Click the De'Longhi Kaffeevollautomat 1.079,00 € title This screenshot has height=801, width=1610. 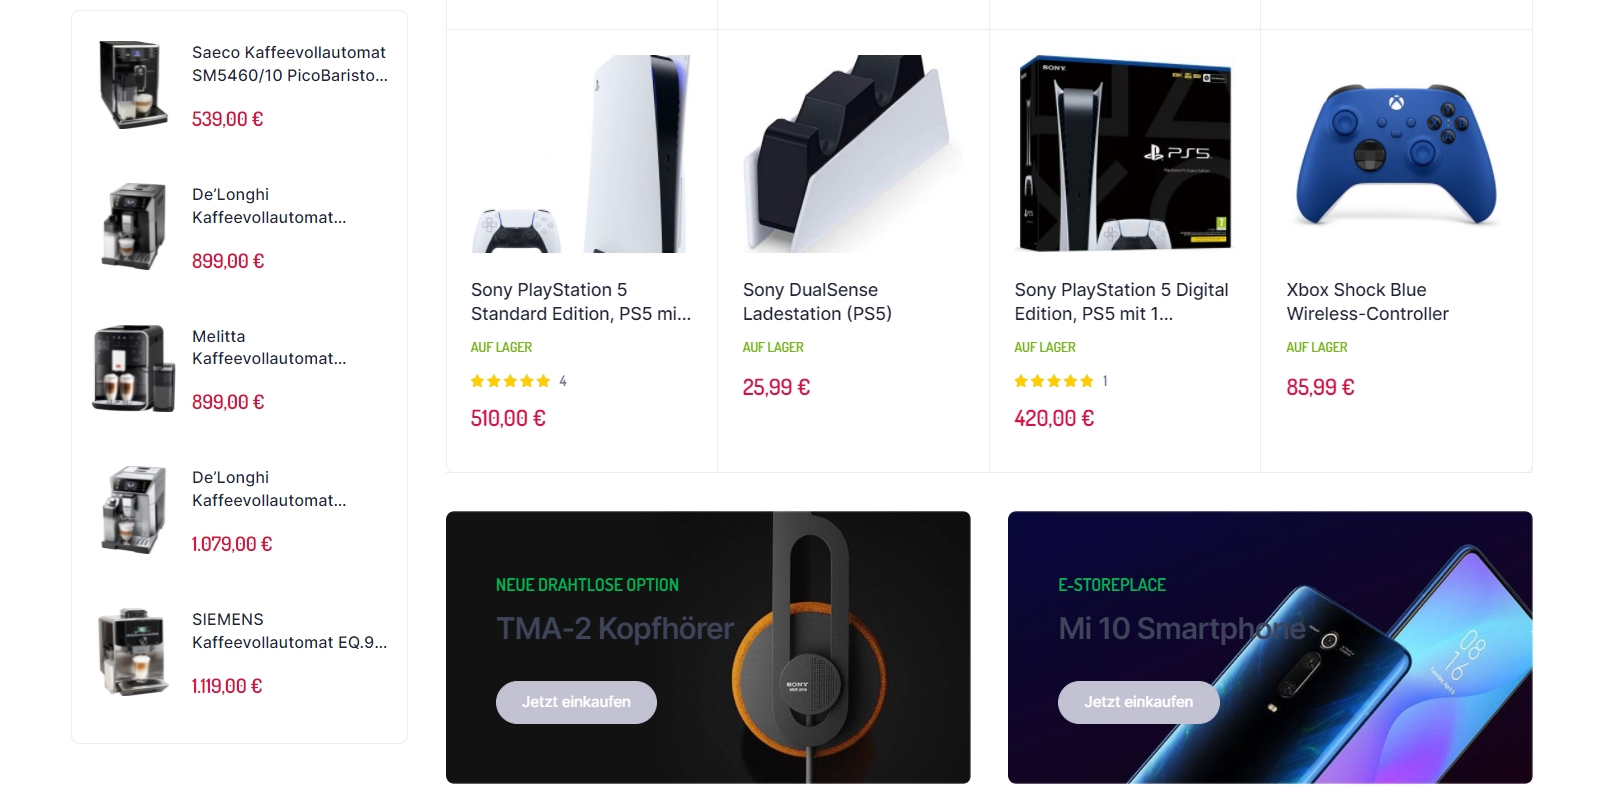(269, 489)
